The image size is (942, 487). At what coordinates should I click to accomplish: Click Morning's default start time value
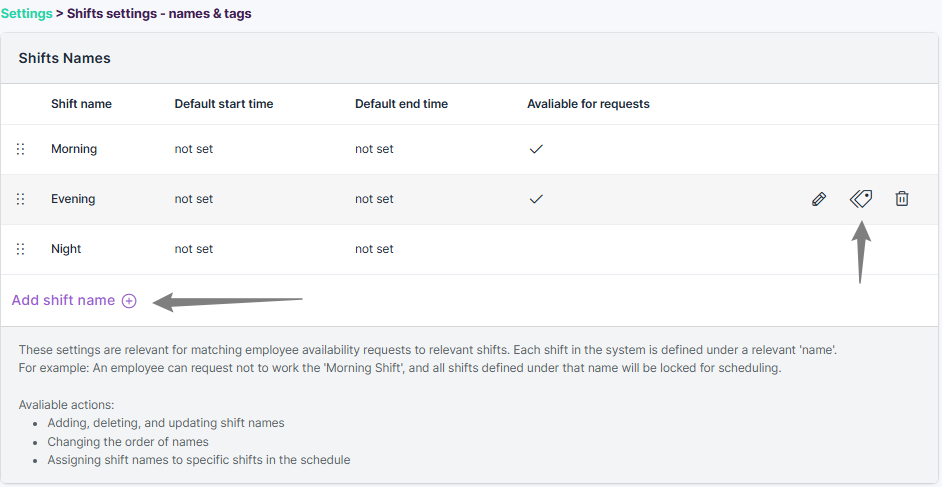194,149
